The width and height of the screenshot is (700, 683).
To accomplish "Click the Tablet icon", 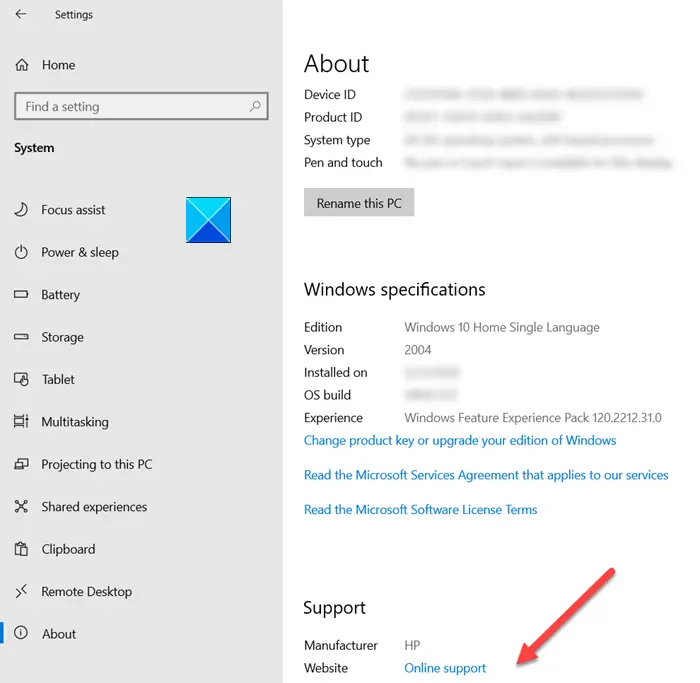I will coord(21,379).
